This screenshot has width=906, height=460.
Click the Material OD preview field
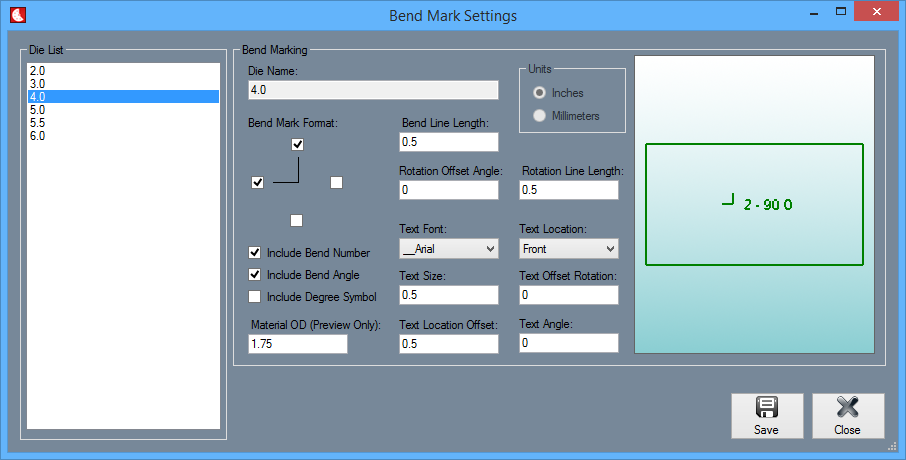point(298,343)
